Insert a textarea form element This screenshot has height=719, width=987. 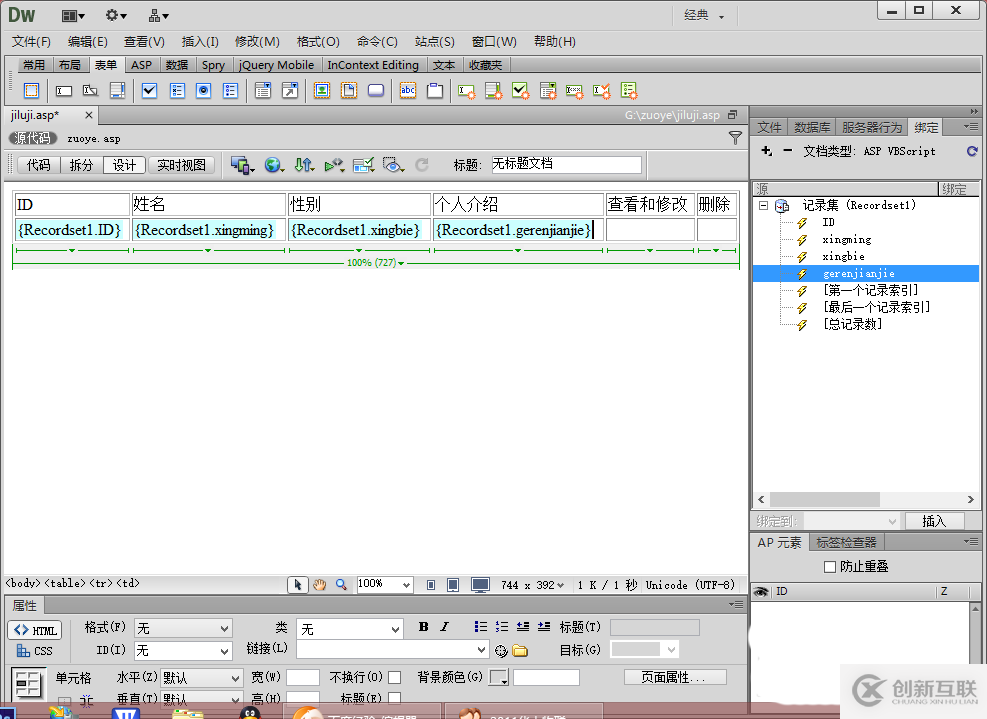click(x=117, y=91)
